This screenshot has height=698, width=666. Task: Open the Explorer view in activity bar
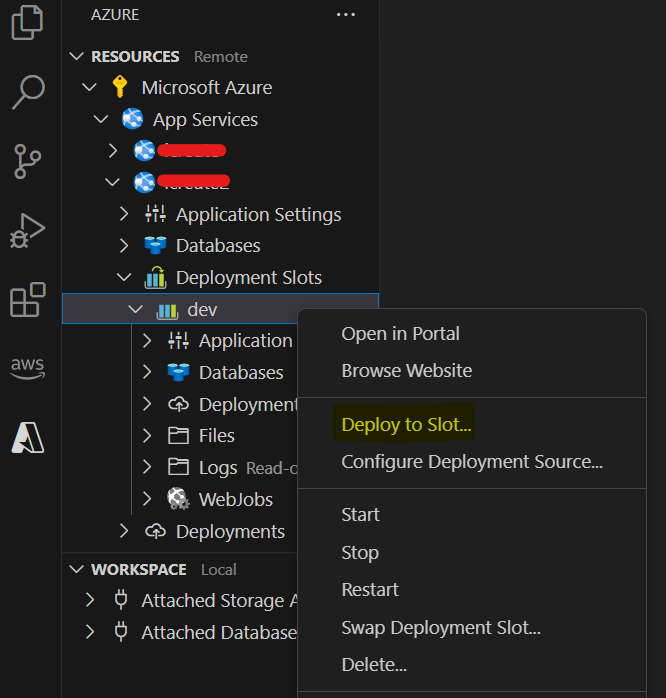27,23
